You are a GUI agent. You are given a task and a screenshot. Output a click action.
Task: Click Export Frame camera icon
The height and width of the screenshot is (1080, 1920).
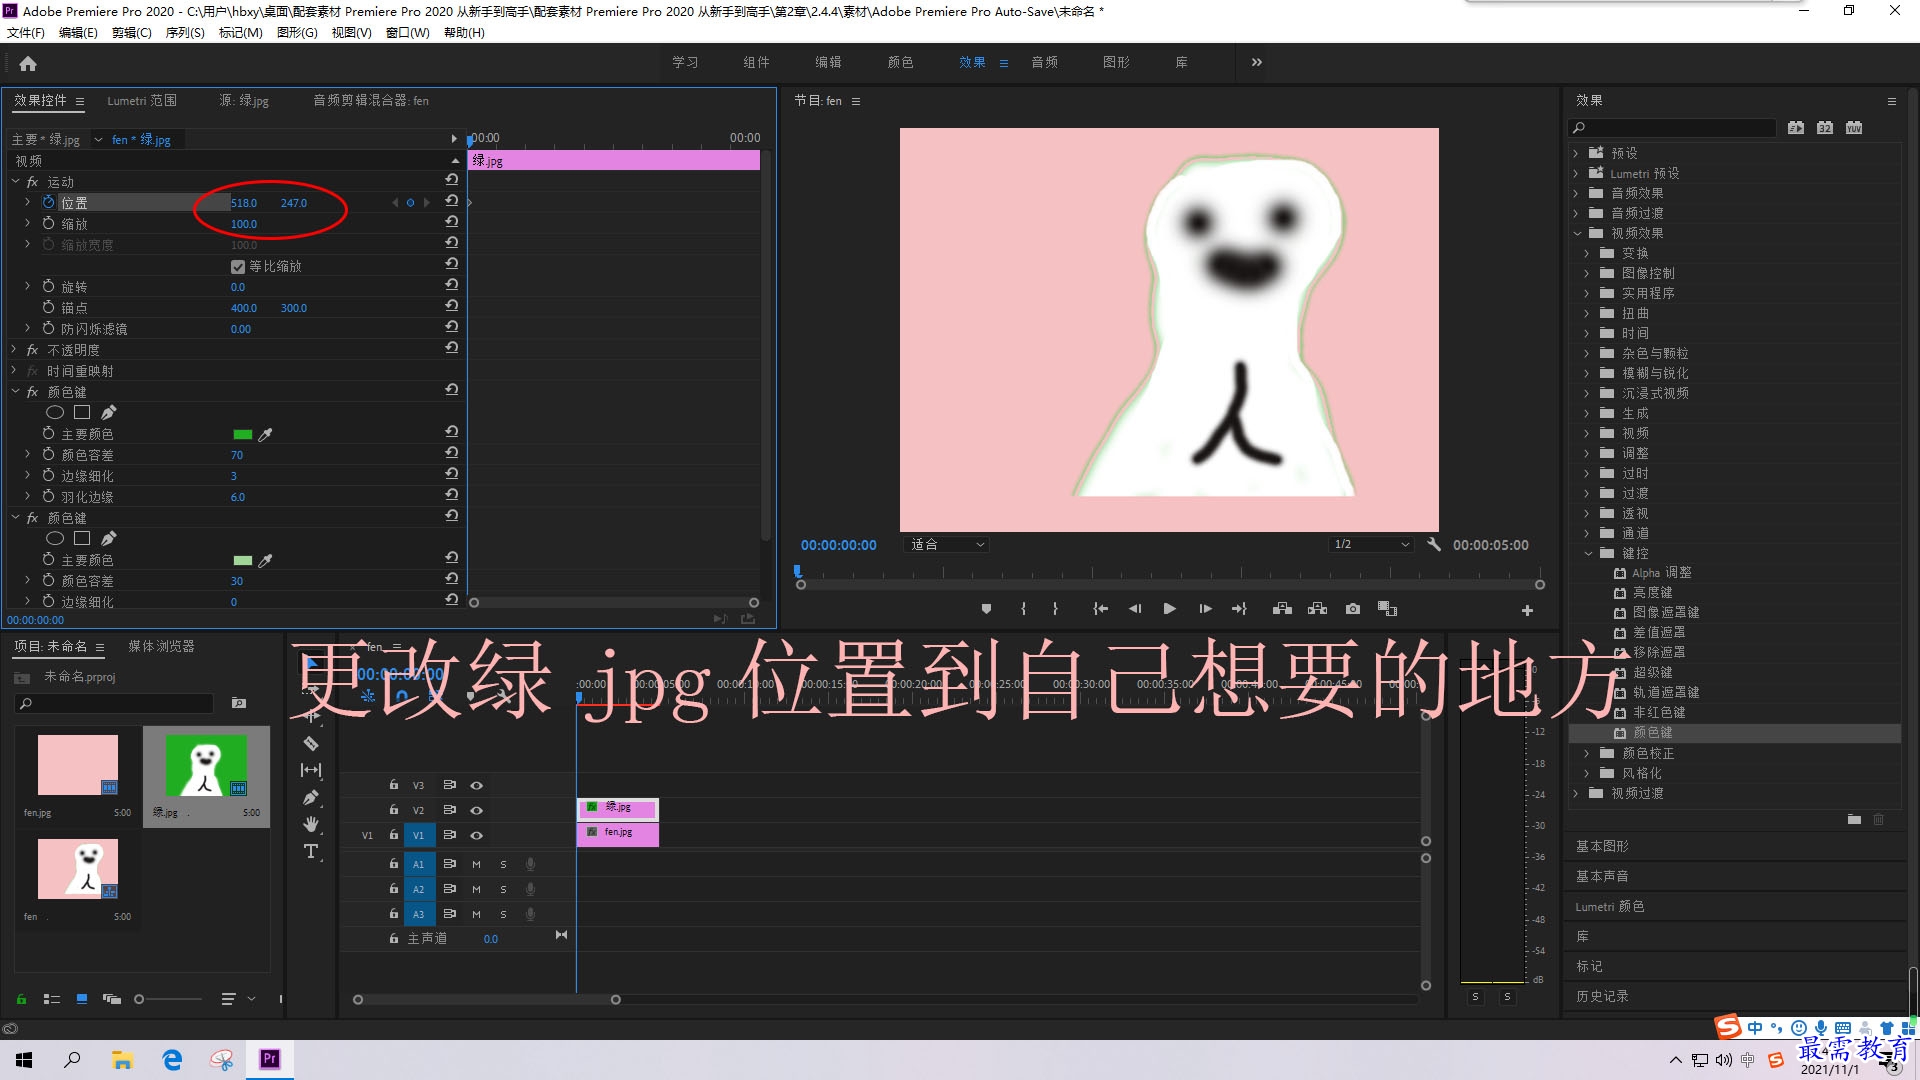1353,608
